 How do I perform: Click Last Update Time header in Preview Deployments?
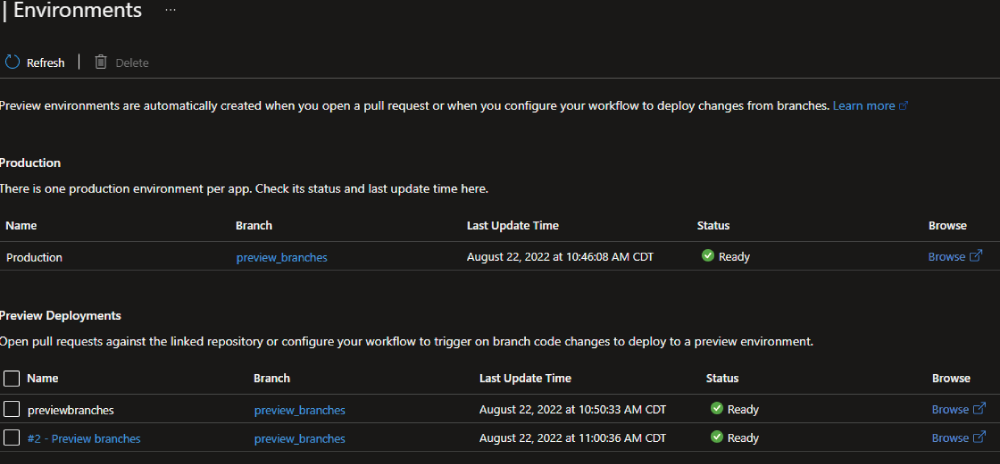pos(525,378)
